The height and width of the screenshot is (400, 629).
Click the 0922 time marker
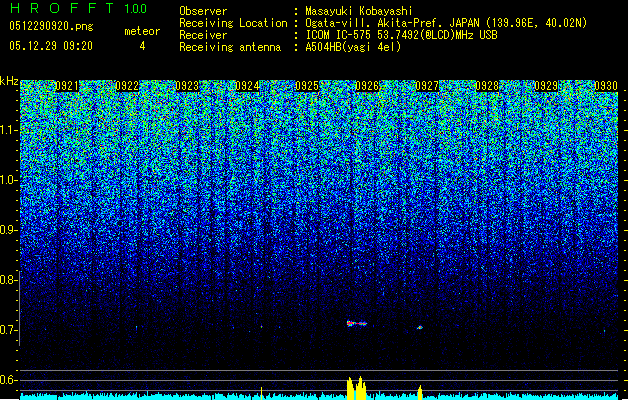coord(127,86)
